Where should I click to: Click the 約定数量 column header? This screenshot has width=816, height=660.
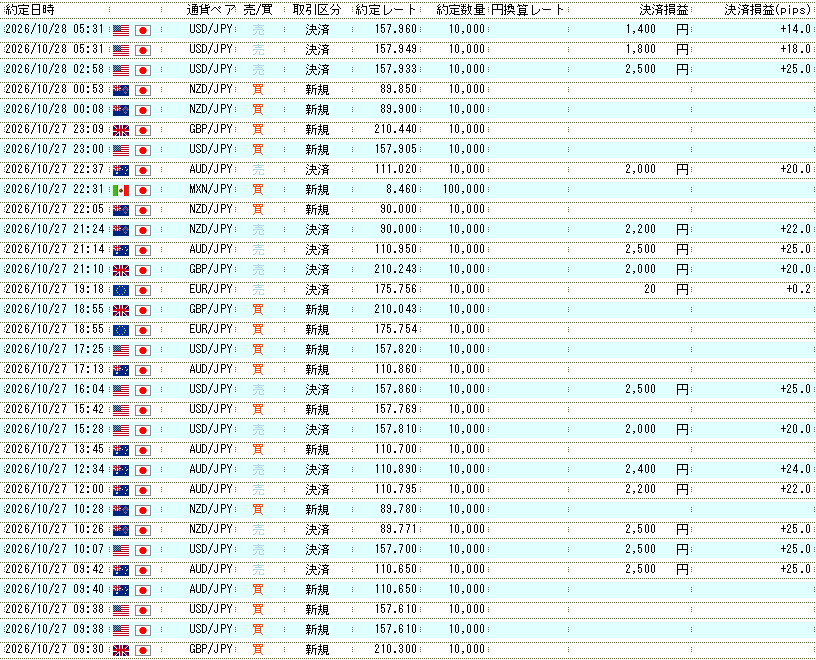[461, 10]
